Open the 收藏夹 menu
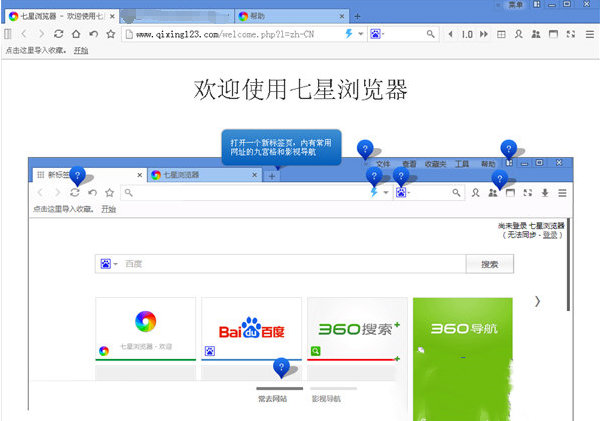The height and width of the screenshot is (421, 600). [435, 163]
